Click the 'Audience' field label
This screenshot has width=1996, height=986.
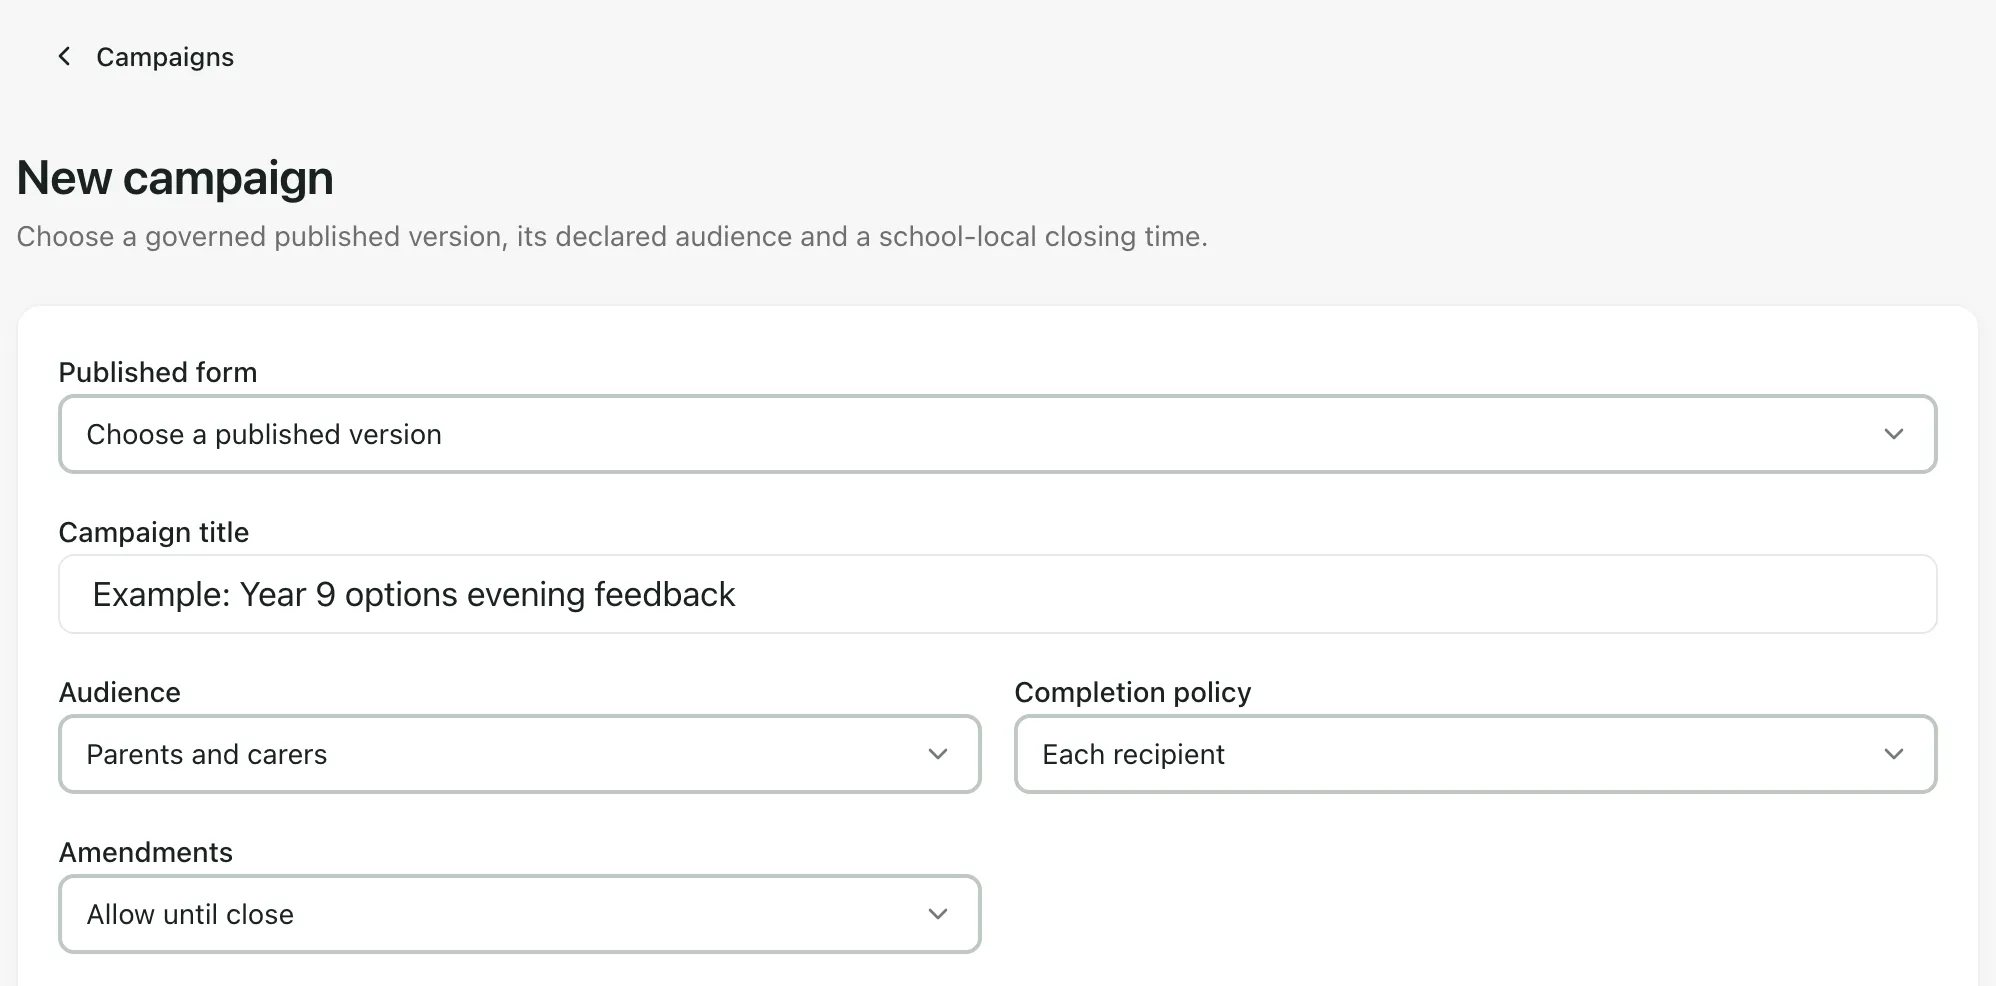[120, 692]
